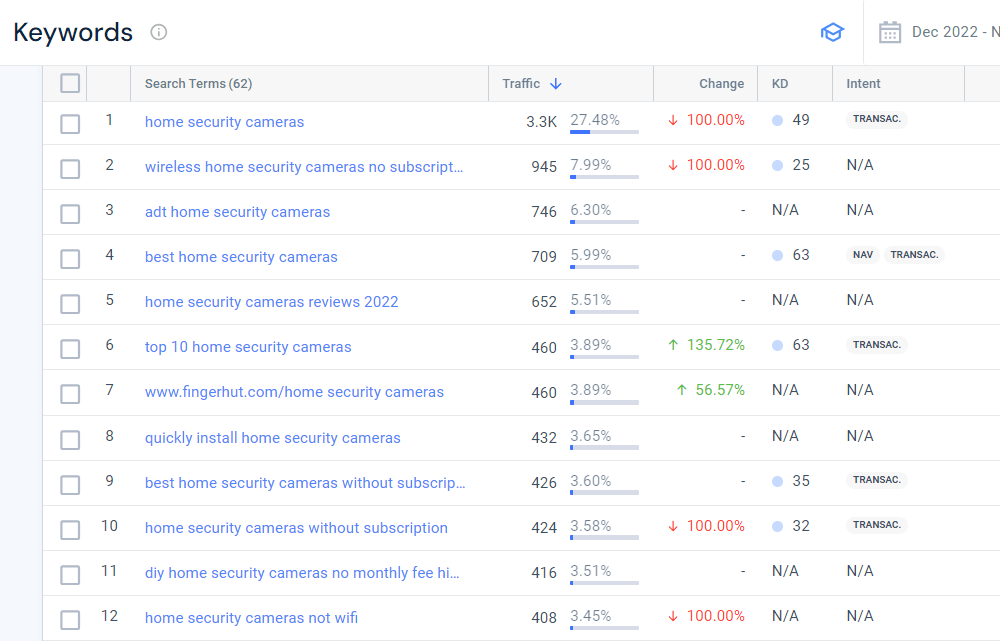Toggle the select-all checkbox in header
This screenshot has width=1000, height=641.
point(70,83)
